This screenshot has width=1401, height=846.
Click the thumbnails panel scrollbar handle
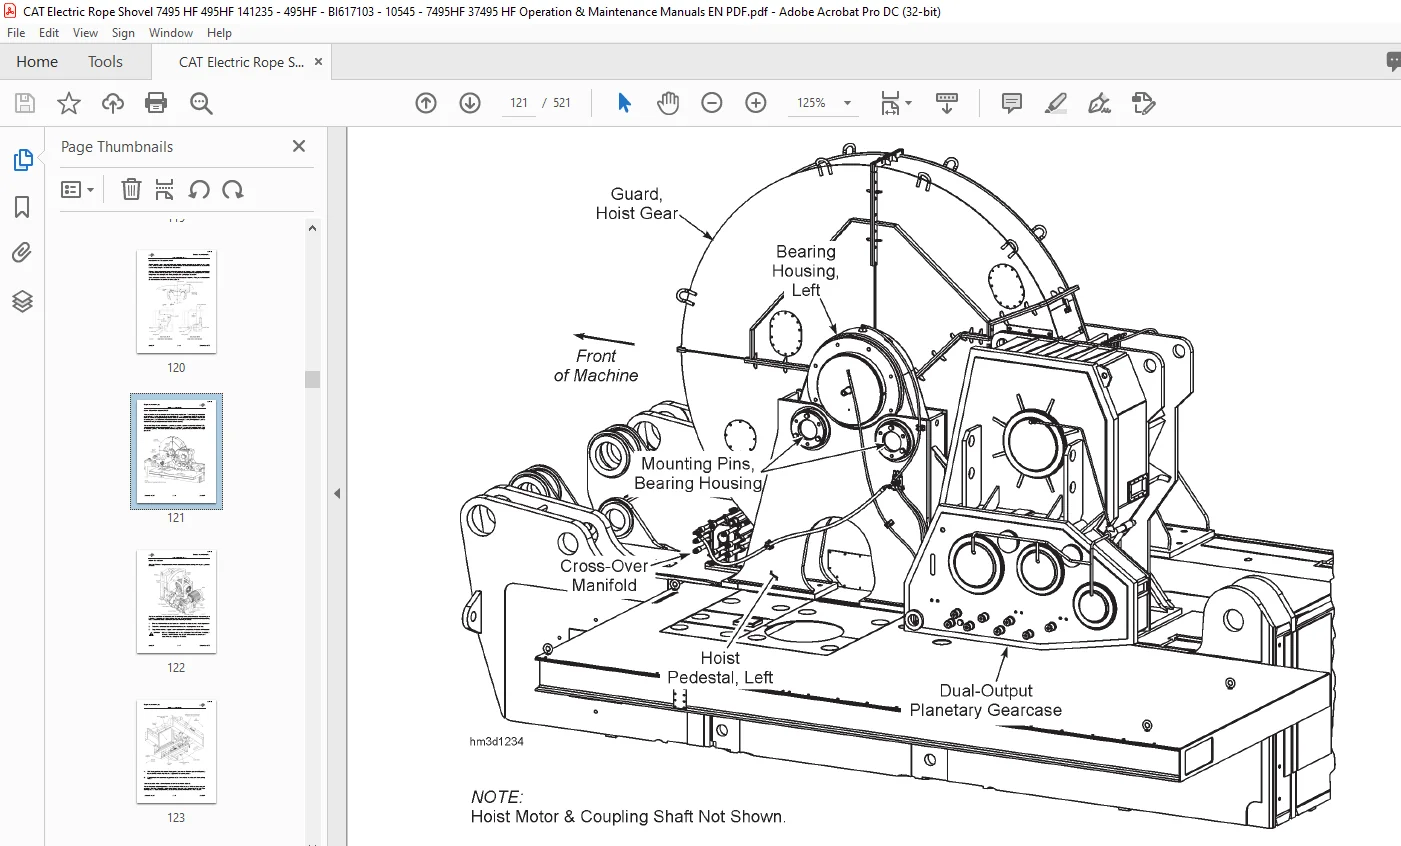pos(312,379)
